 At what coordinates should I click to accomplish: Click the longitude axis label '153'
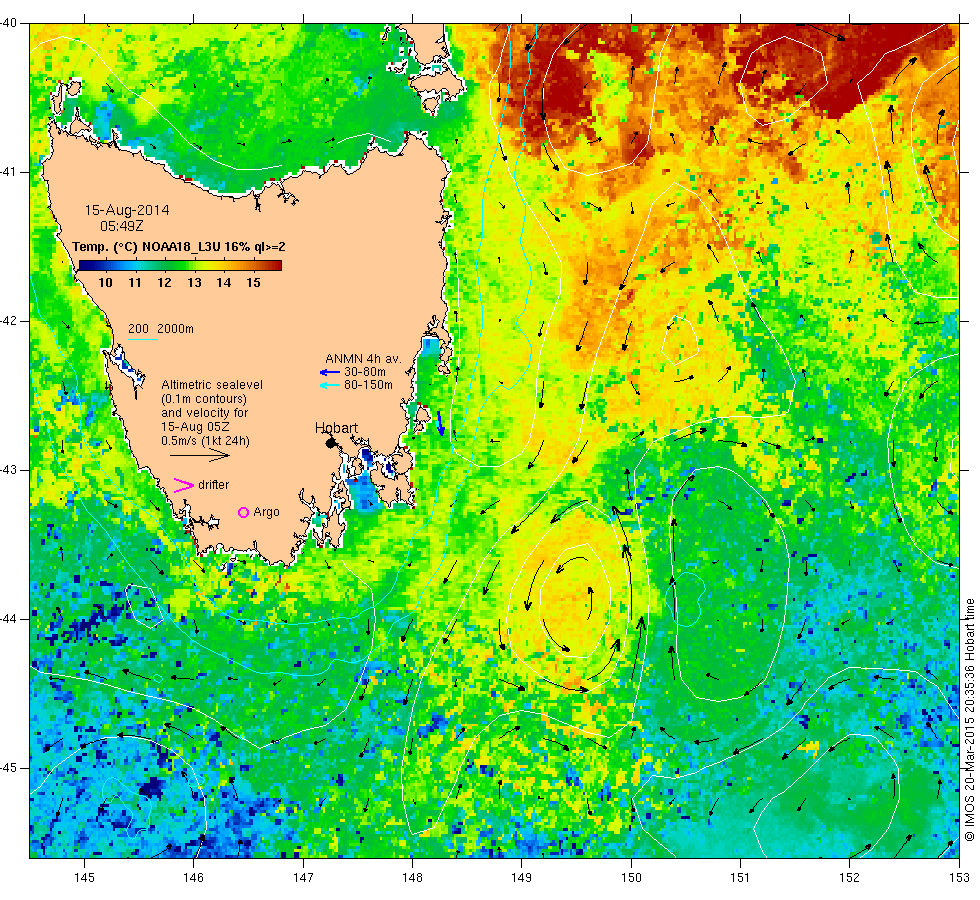click(959, 878)
